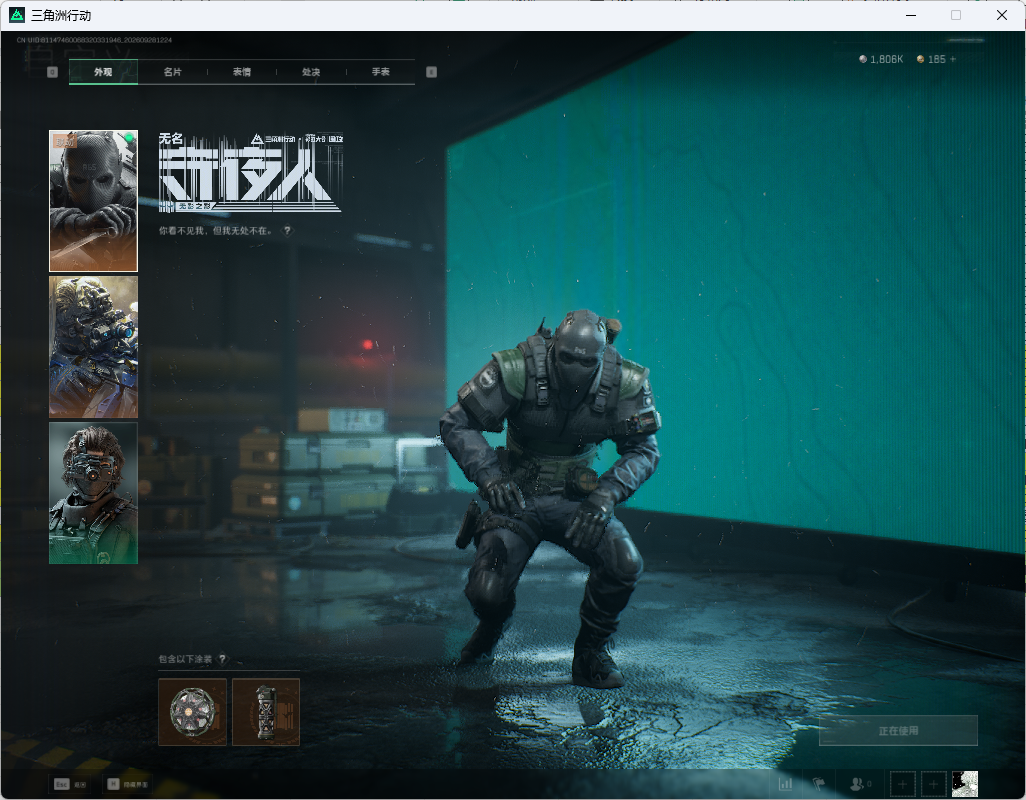
Task: Click the plus icon to add gold currency
Action: click(x=953, y=59)
